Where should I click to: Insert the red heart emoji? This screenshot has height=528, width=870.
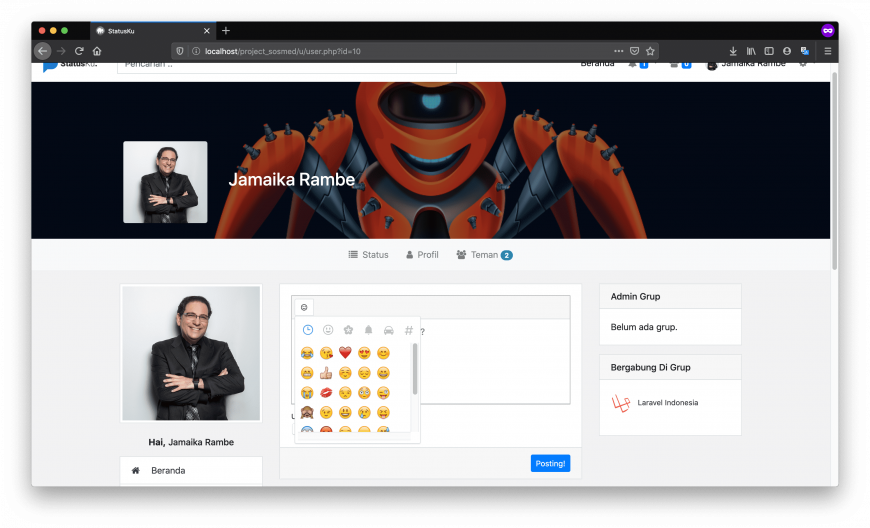(345, 353)
